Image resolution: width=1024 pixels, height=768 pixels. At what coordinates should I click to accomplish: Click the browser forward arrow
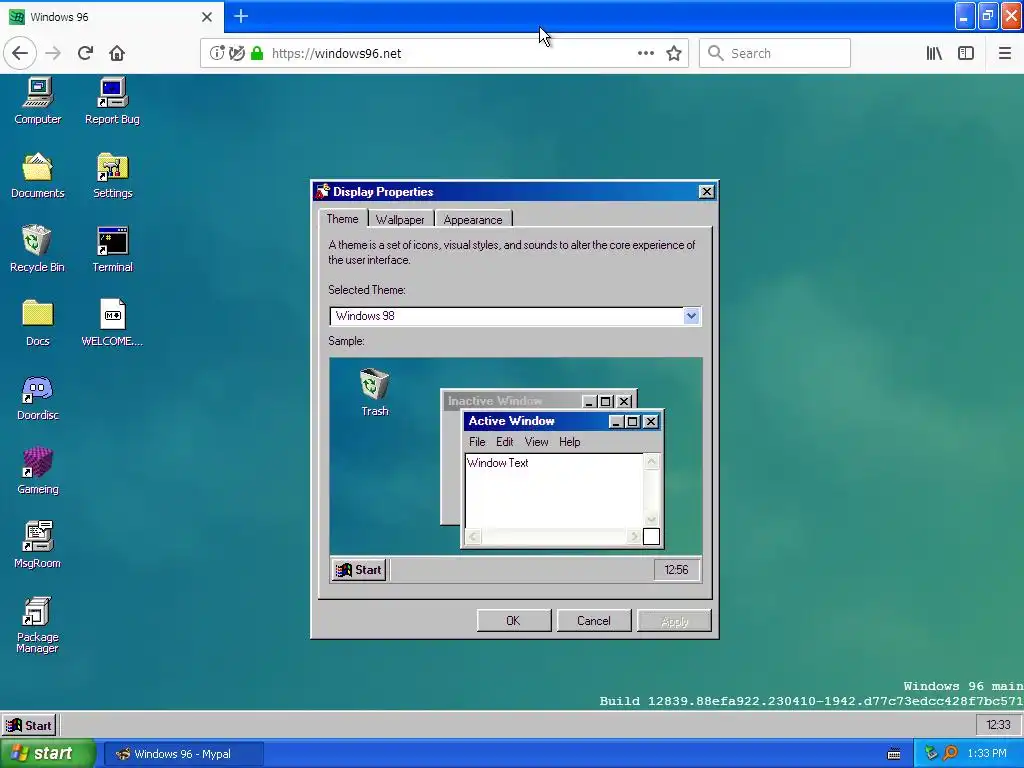[x=53, y=54]
